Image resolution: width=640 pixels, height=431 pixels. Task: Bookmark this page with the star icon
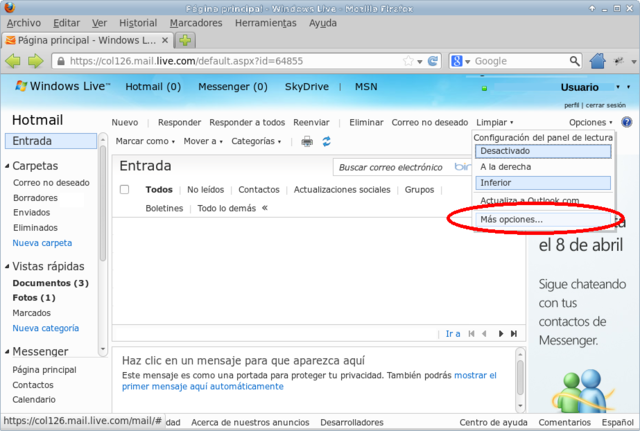pos(408,61)
